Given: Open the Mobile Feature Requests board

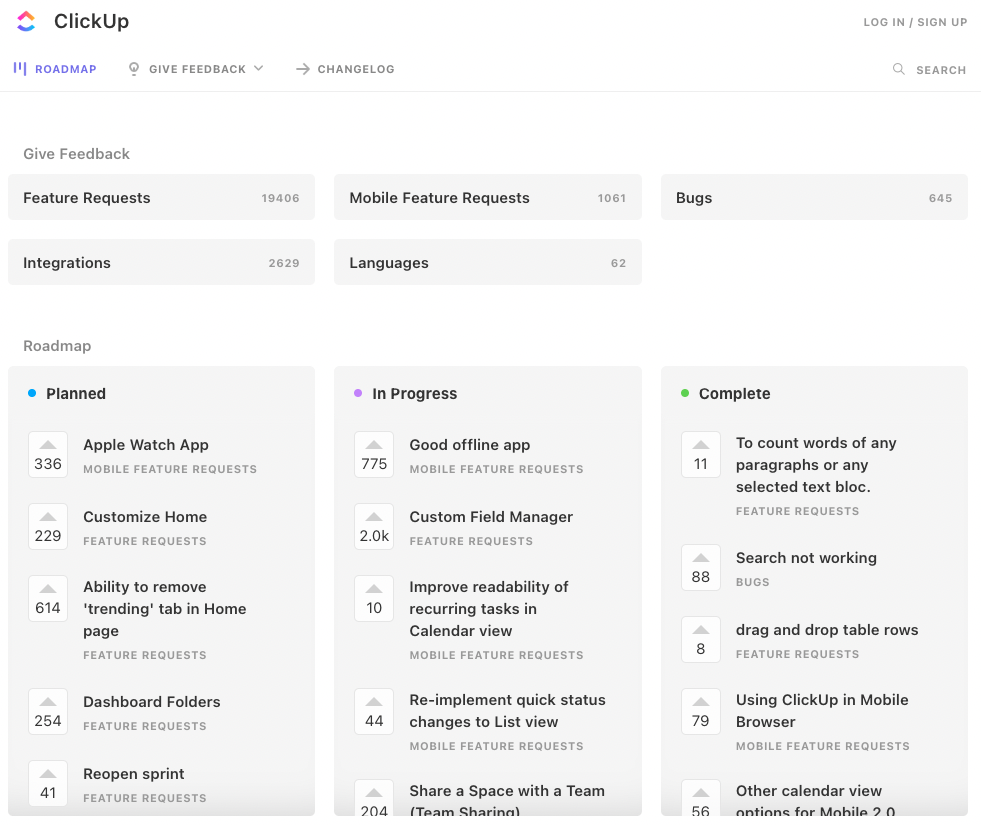Looking at the screenshot, I should click(x=488, y=198).
